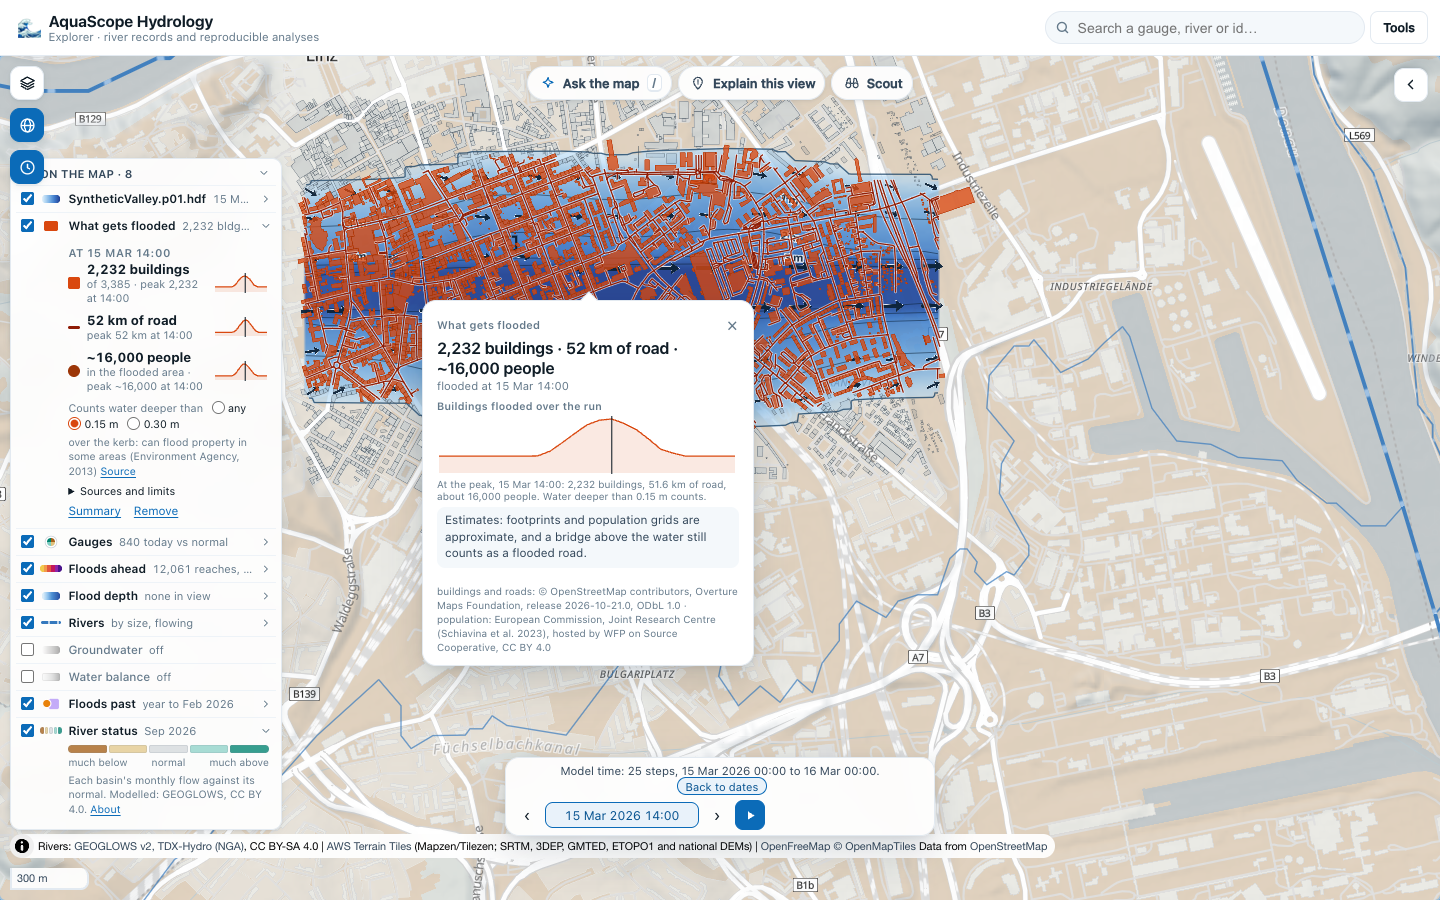Expand Sources and limits disclosure

122,491
